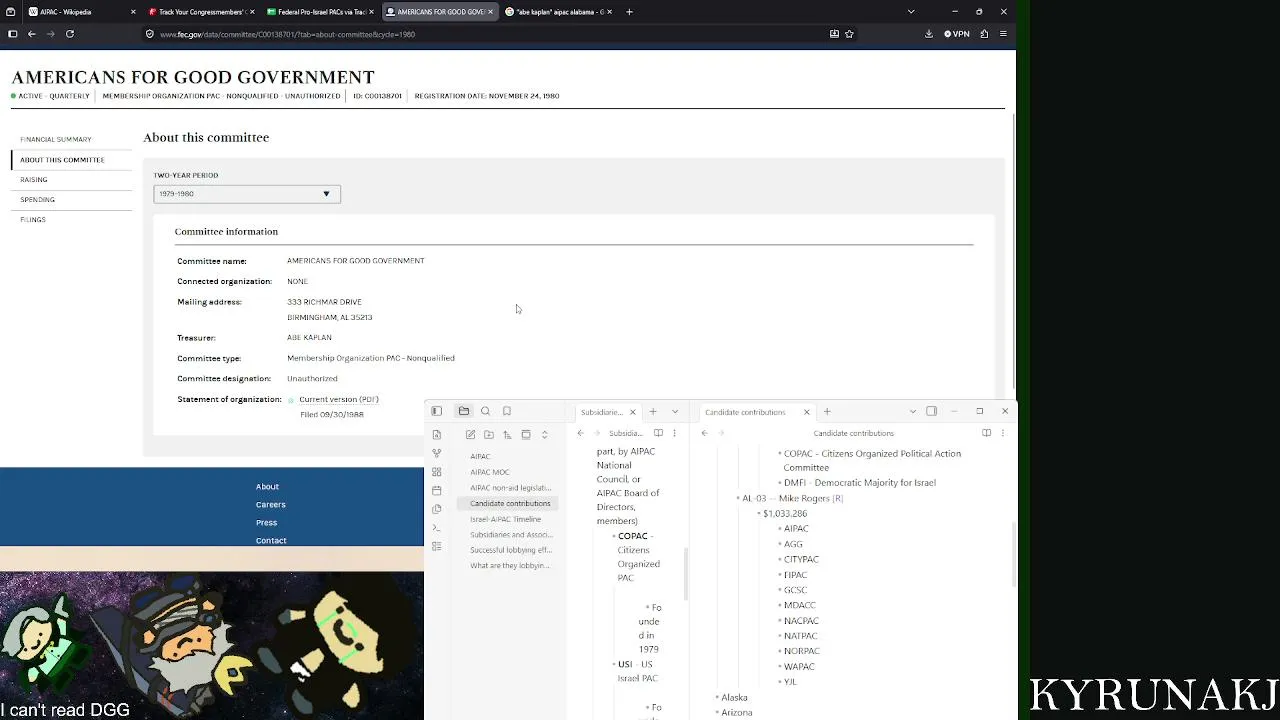The image size is (1280, 720).
Task: Click Press link in FEC footer
Action: pos(266,523)
